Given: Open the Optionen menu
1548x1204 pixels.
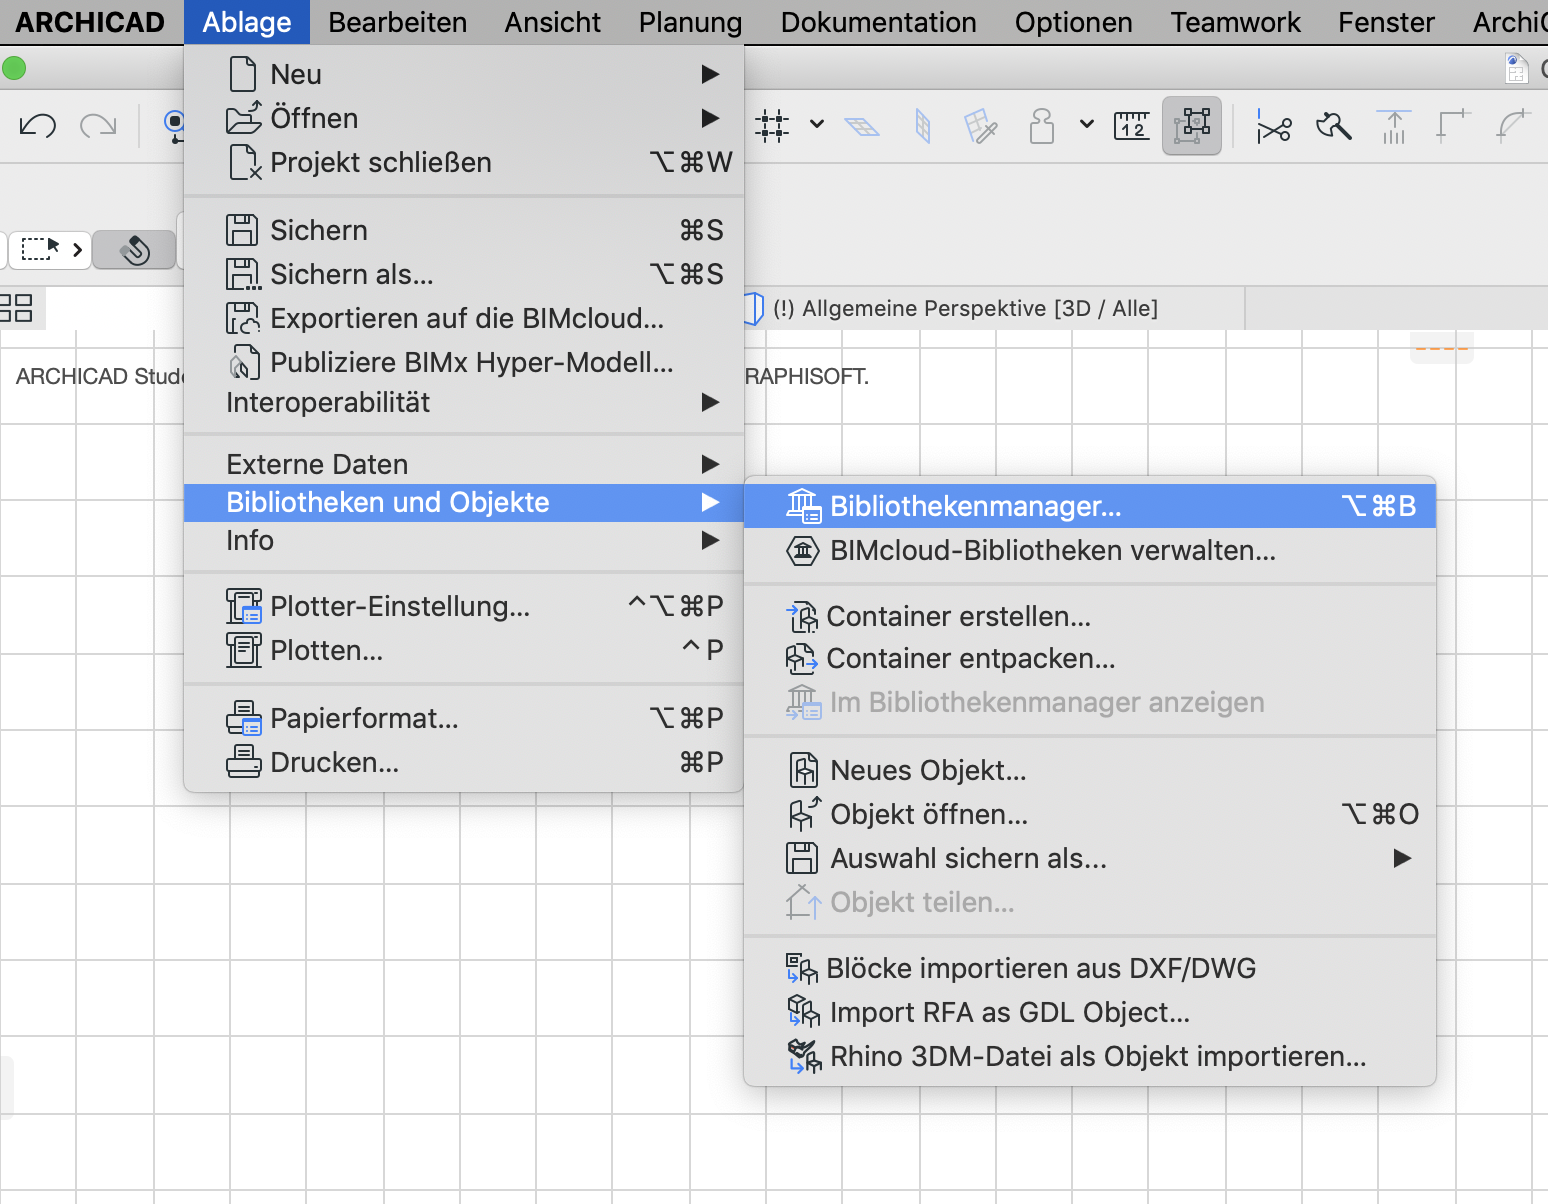Looking at the screenshot, I should point(1073,22).
